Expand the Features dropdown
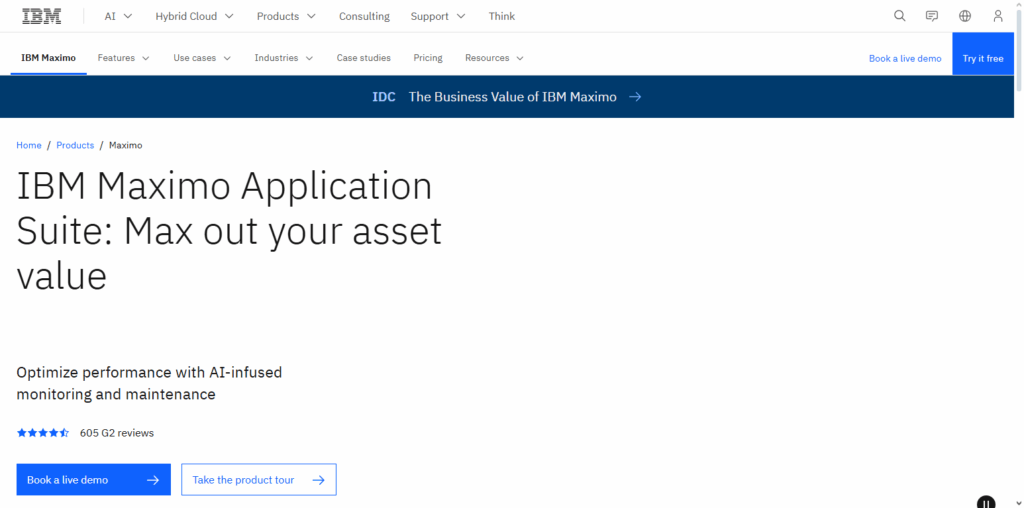Screen dimensions: 1024x508 pyautogui.click(x=123, y=58)
